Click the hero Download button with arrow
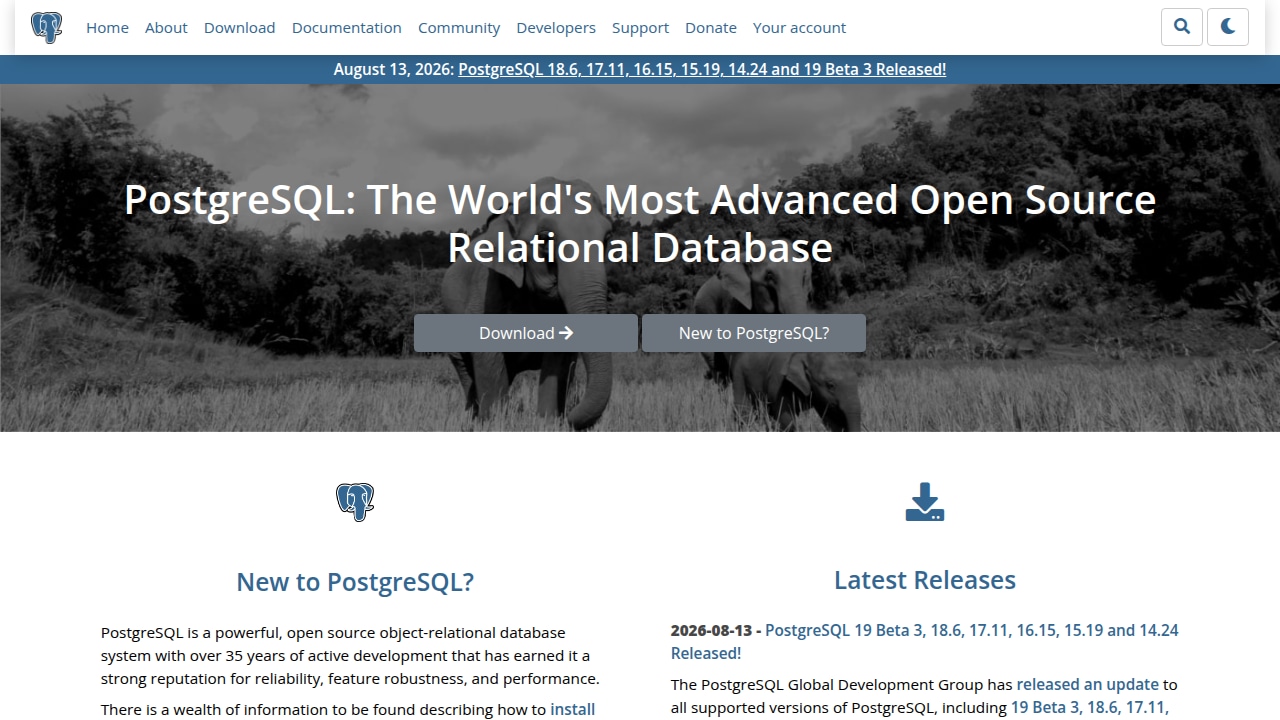Viewport: 1280px width, 720px height. [x=526, y=333]
